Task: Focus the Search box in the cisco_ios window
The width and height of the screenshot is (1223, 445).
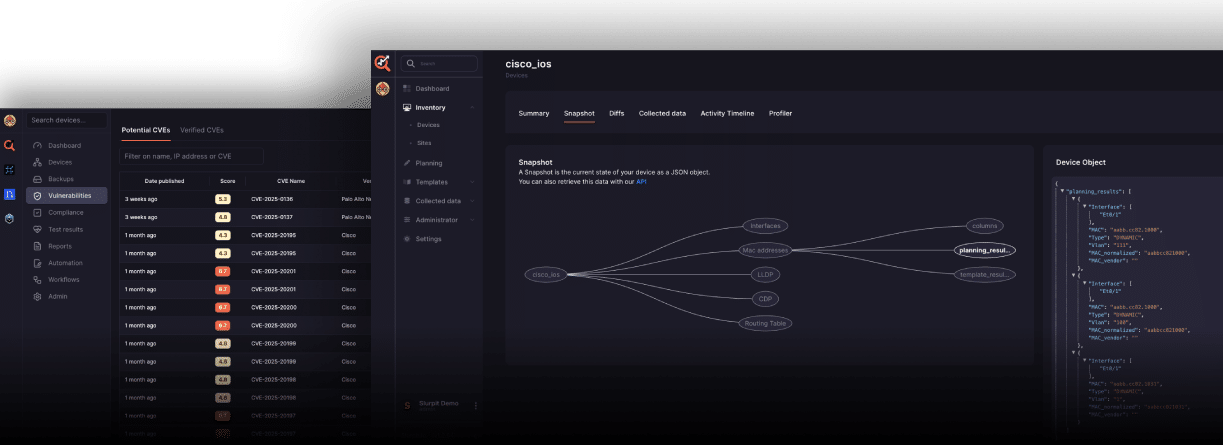Action: (437, 63)
